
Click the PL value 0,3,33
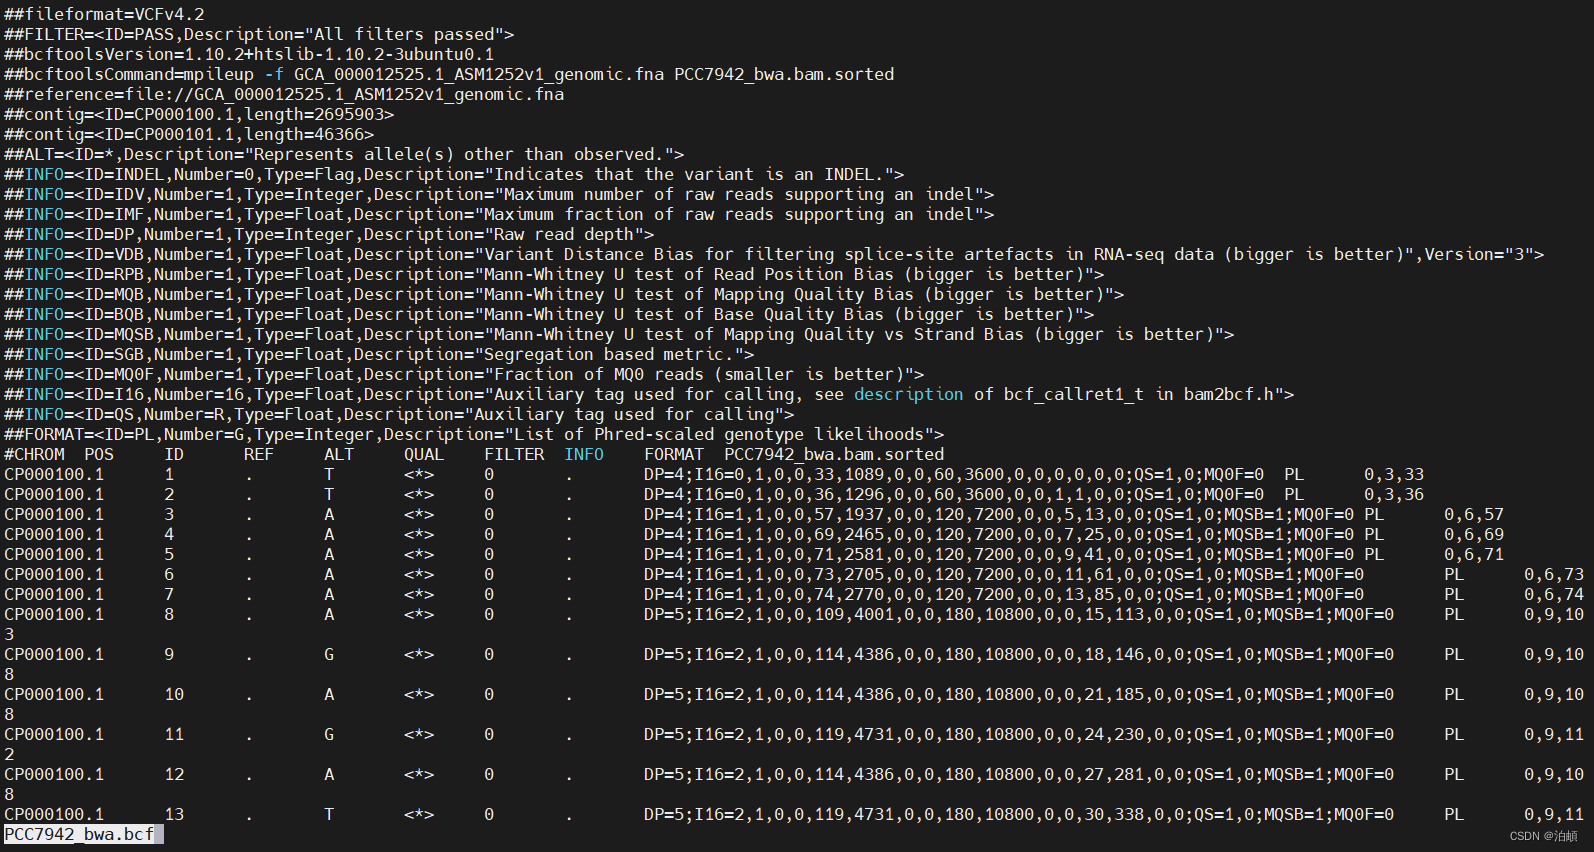point(1394,474)
